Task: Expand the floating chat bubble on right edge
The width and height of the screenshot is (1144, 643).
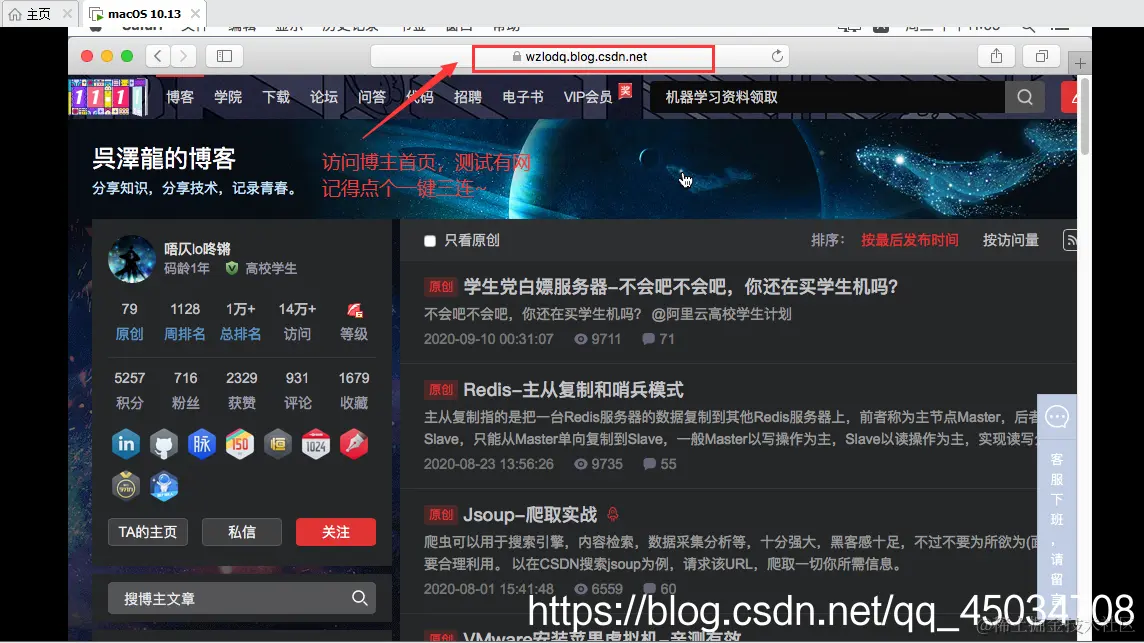Action: pos(1057,417)
